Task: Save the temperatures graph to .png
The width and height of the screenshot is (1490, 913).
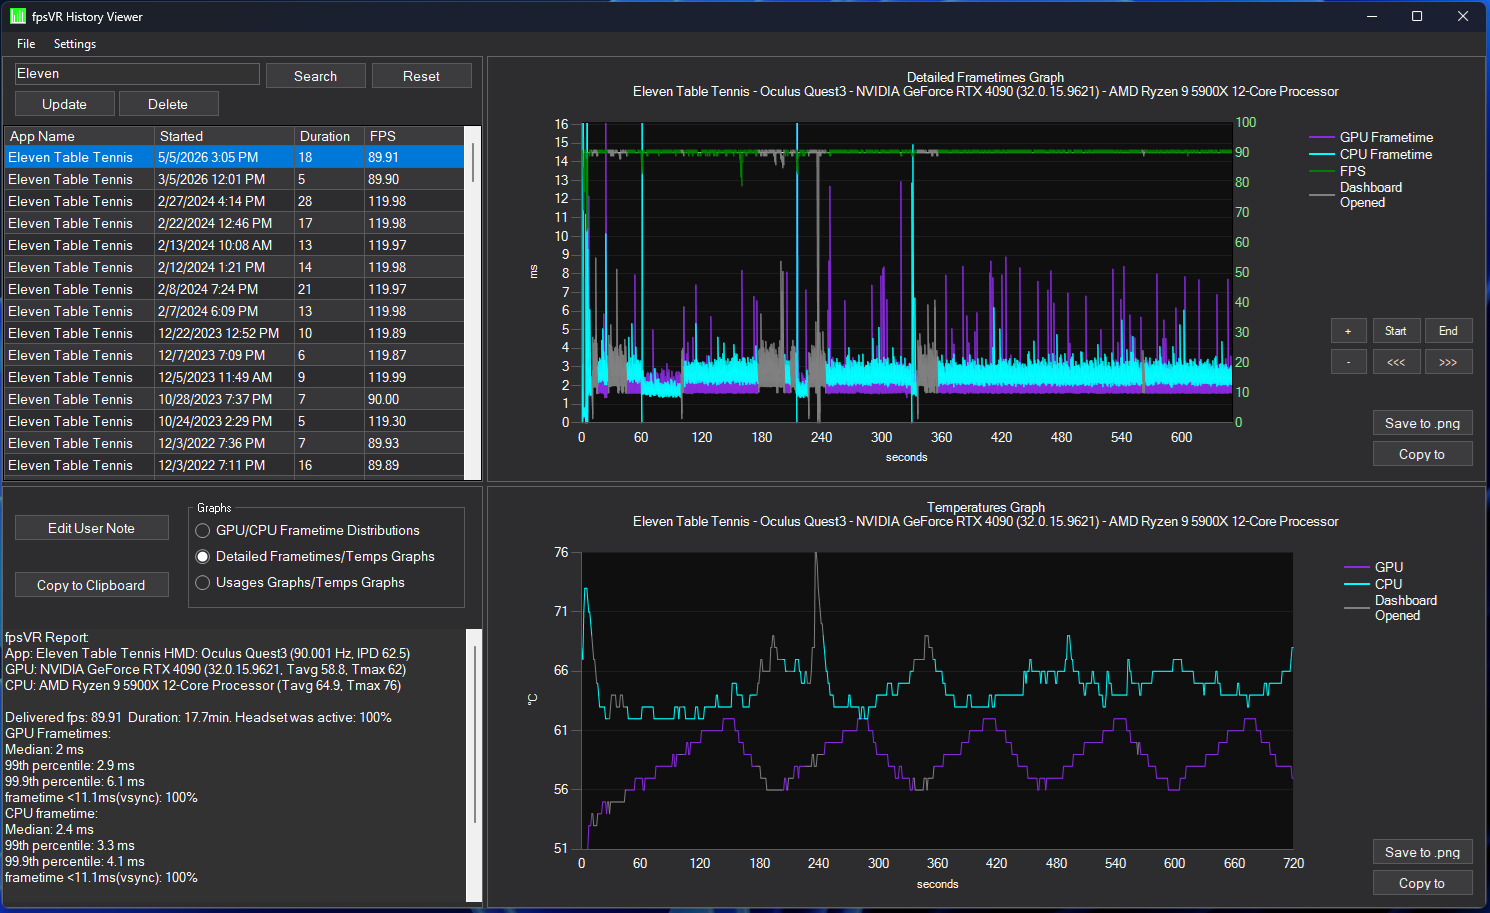Action: tap(1422, 852)
